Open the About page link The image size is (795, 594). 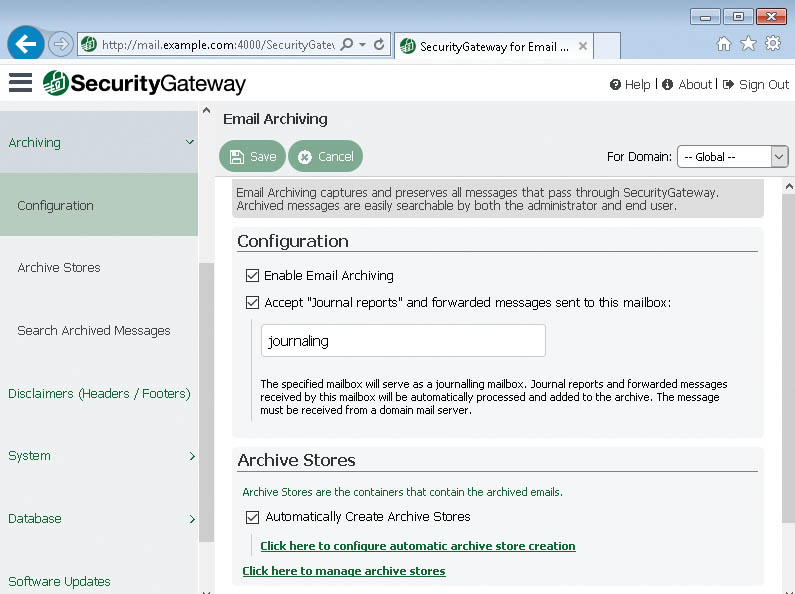(x=688, y=85)
